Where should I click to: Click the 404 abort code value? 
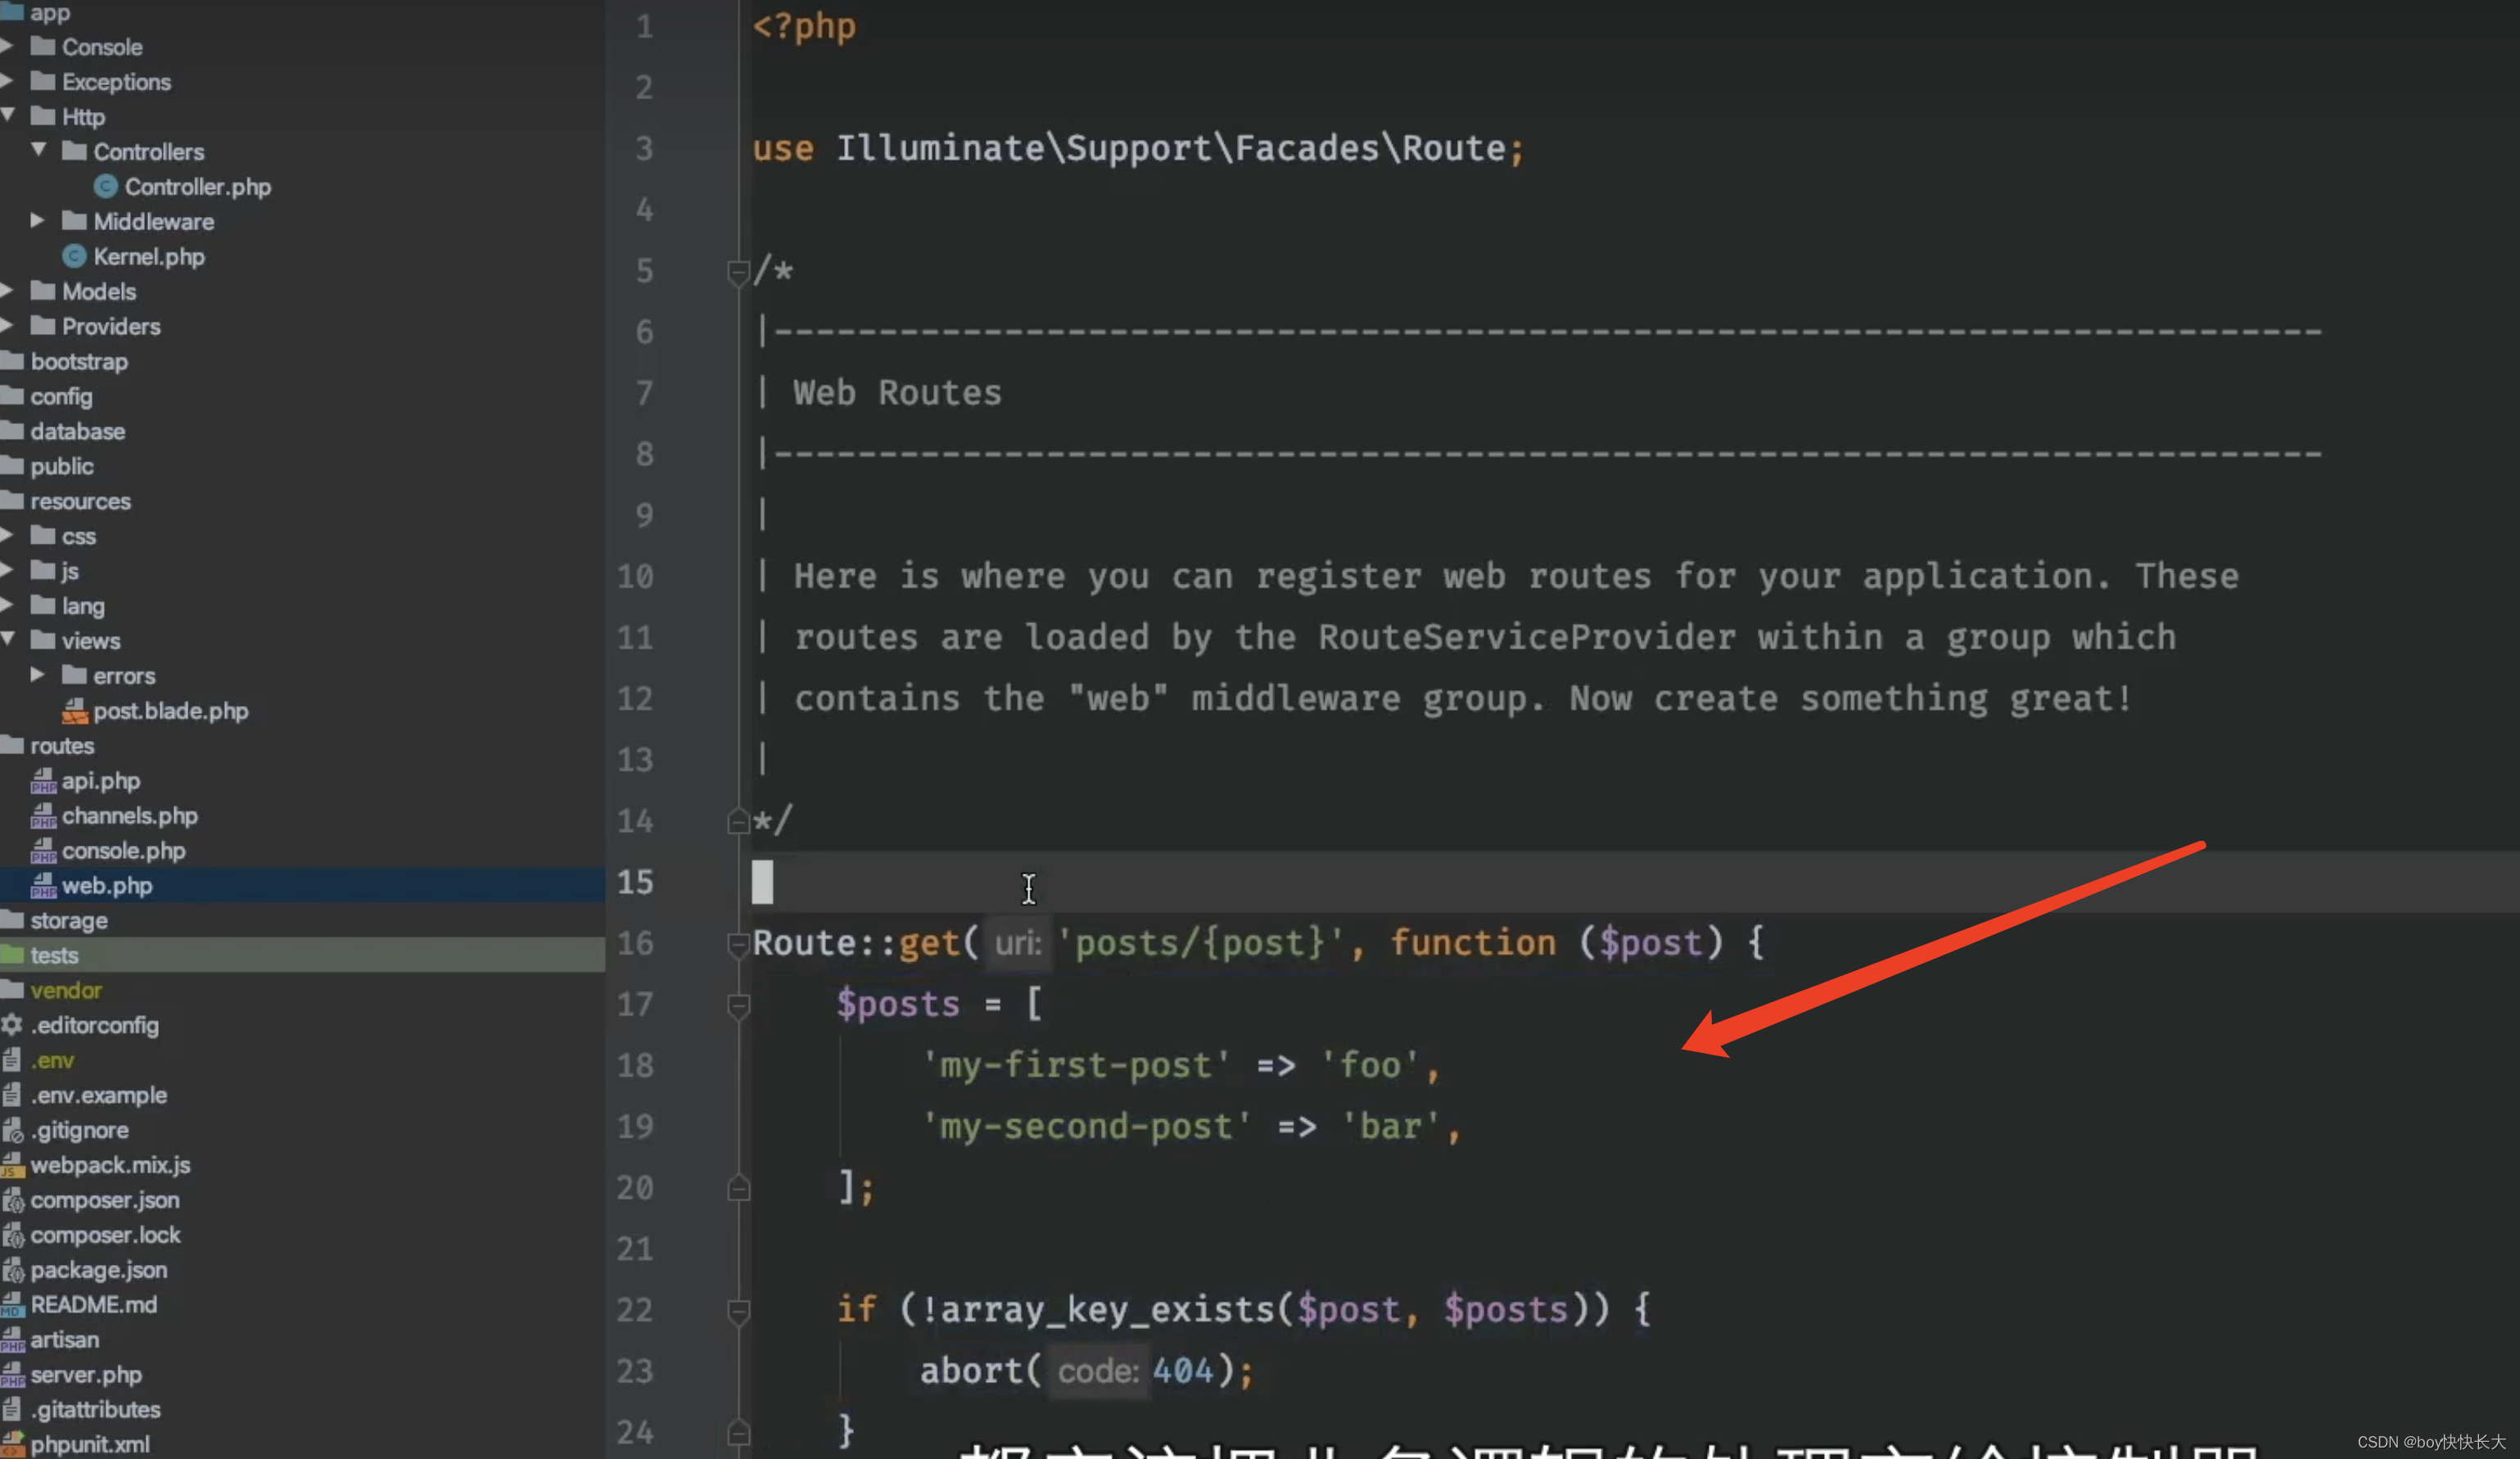(x=1183, y=1370)
